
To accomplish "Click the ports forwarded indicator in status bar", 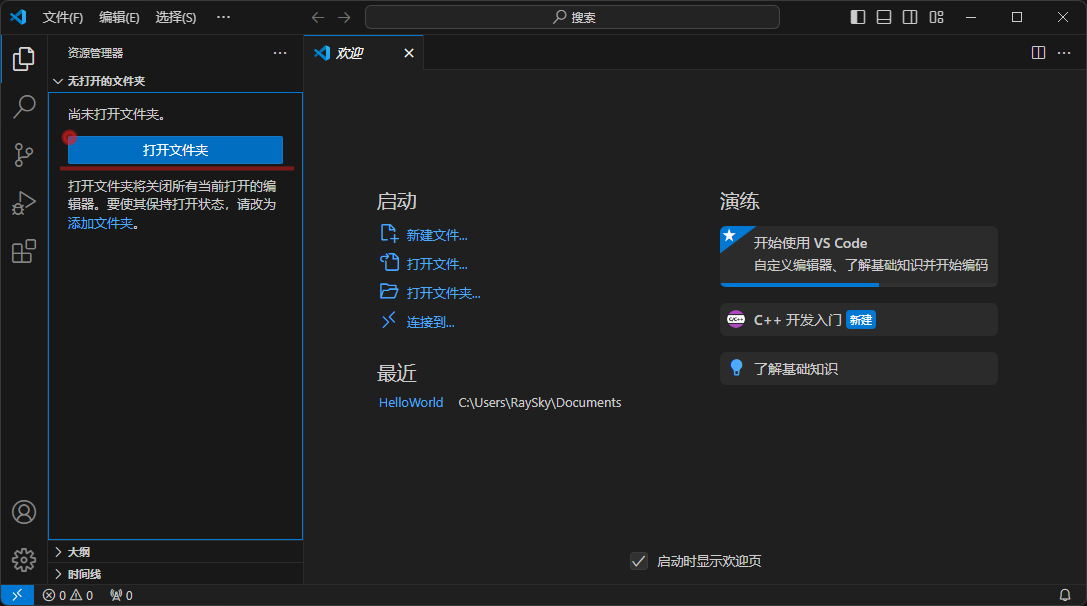I will coord(121,595).
